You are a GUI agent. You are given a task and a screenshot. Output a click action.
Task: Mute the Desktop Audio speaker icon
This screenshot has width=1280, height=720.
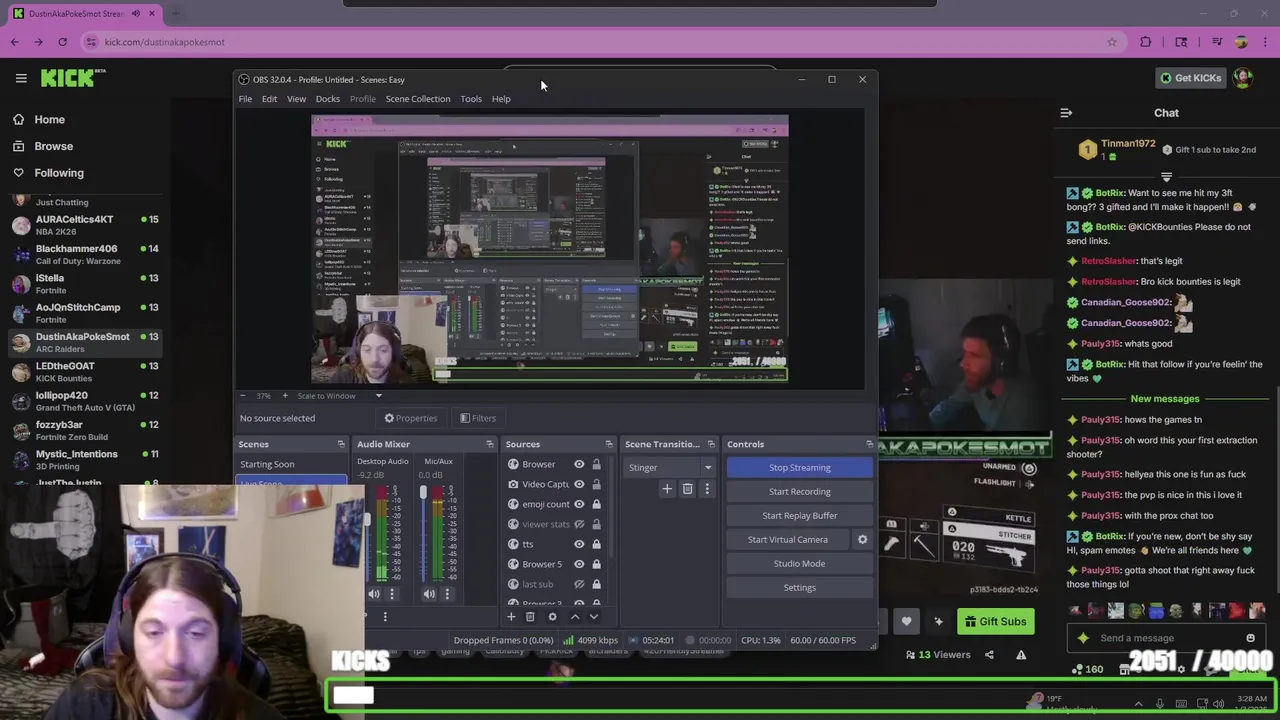374,594
